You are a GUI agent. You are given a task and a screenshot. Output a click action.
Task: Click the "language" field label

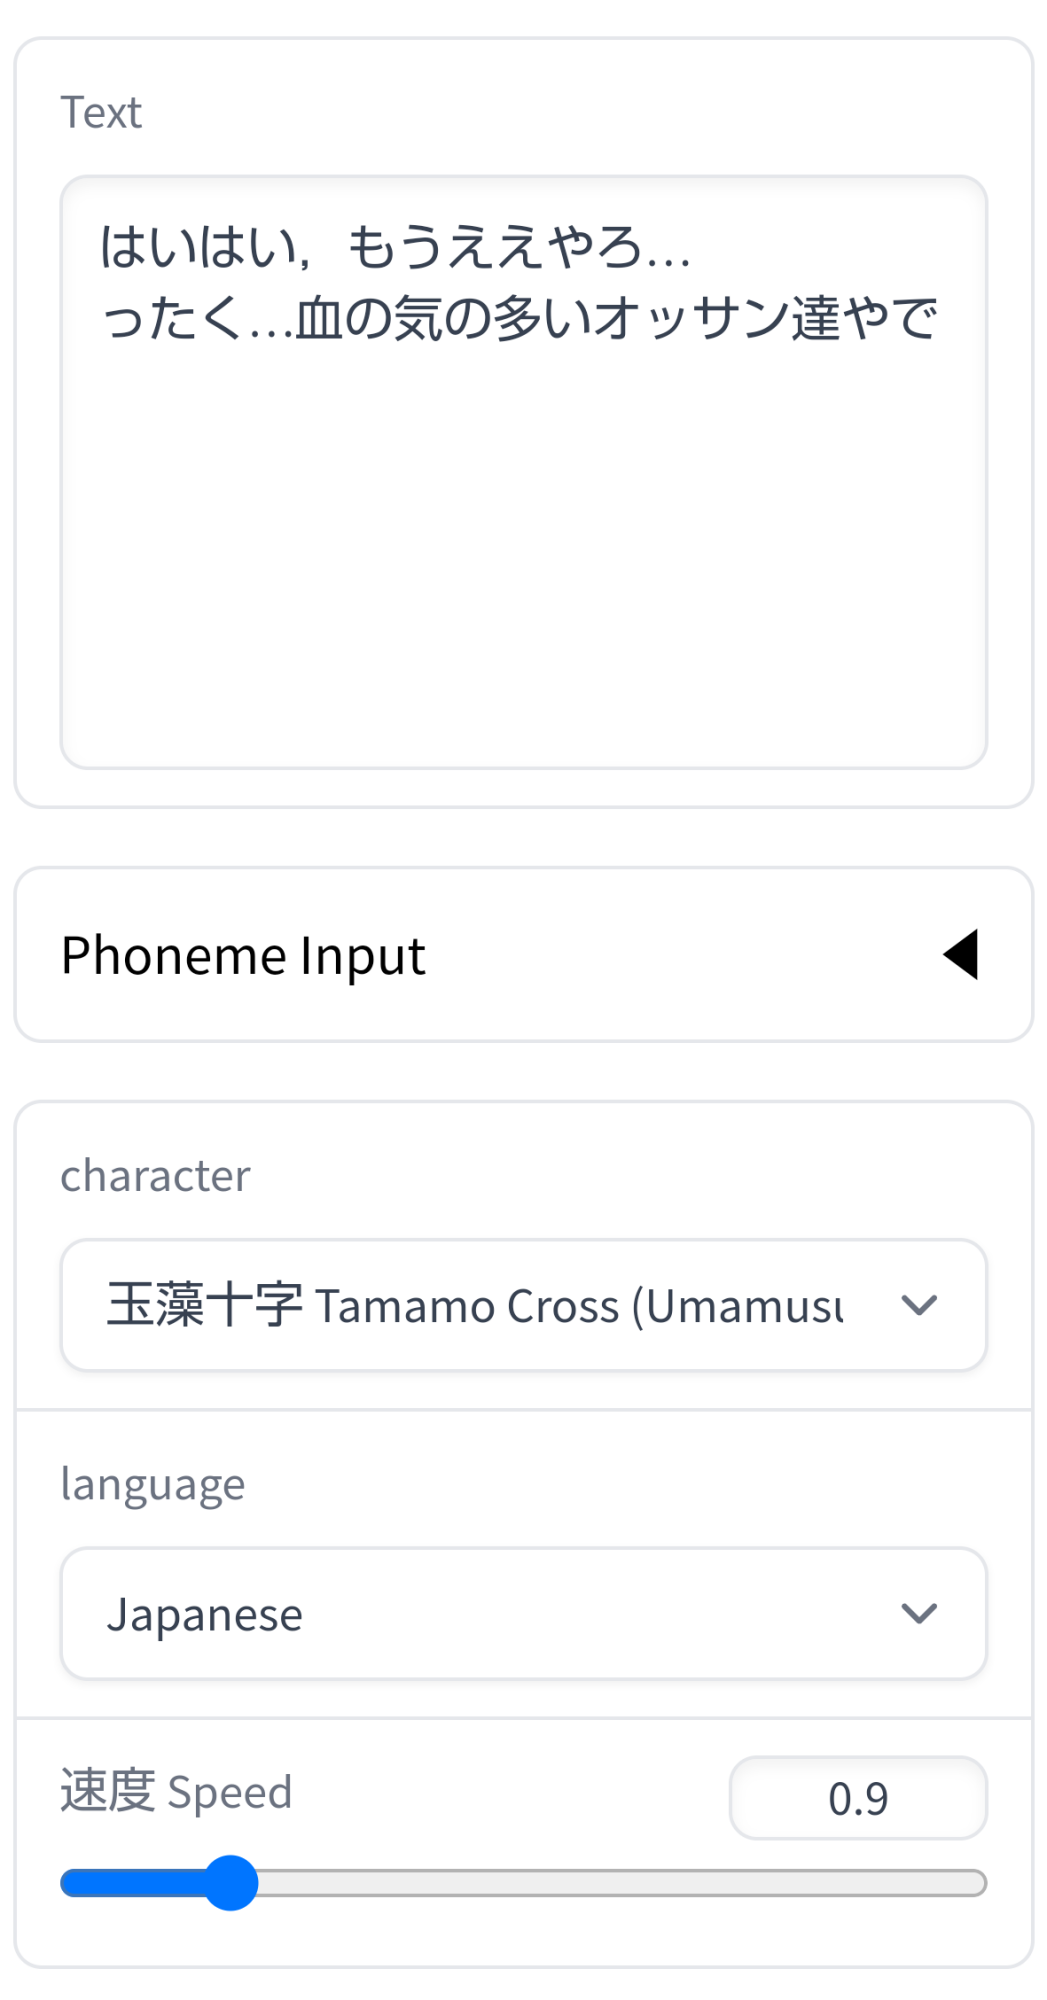point(152,1484)
